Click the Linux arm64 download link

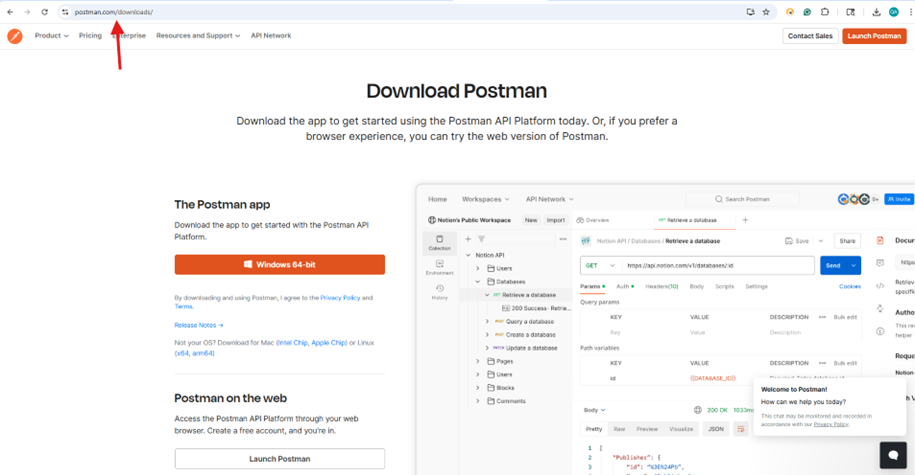202,353
